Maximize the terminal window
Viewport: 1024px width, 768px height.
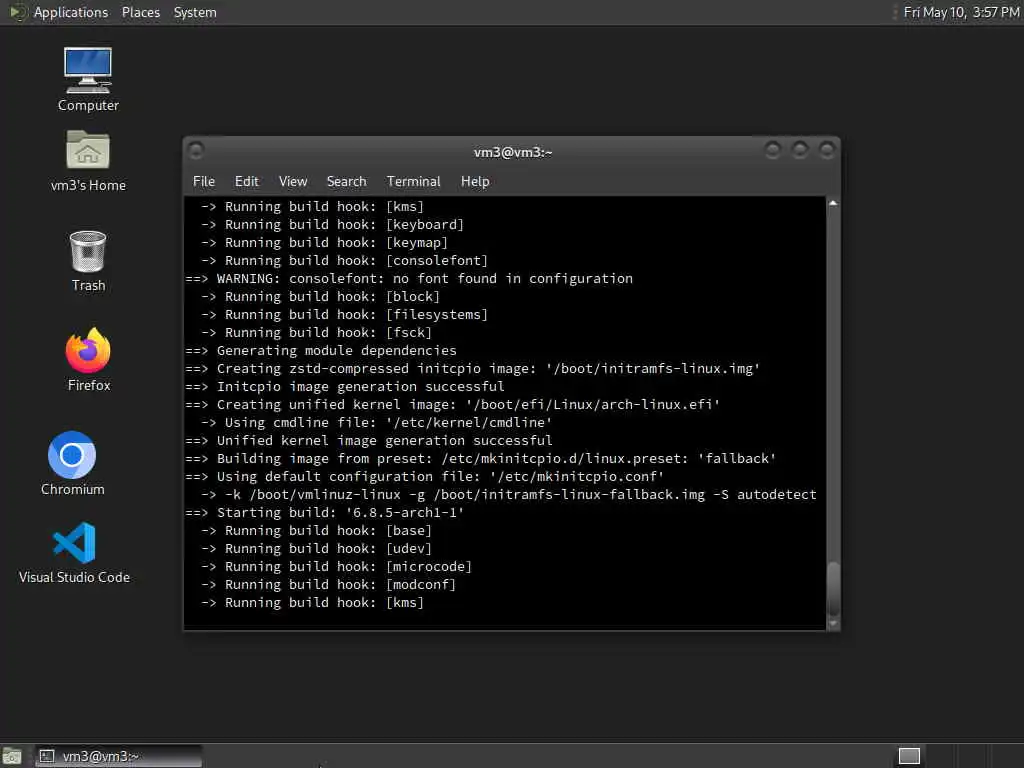click(799, 151)
